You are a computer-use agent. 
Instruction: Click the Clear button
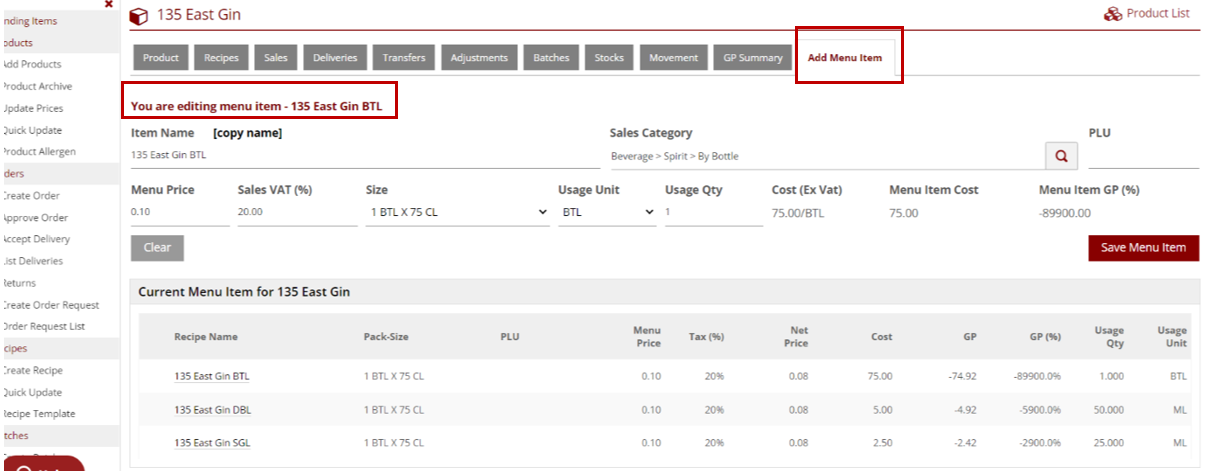point(157,248)
